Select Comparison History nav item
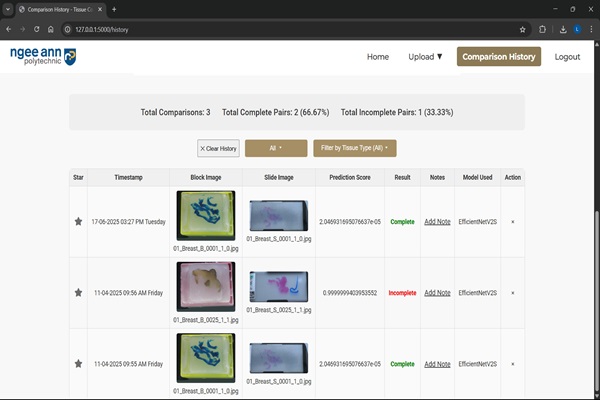The image size is (600, 400). coord(499,57)
